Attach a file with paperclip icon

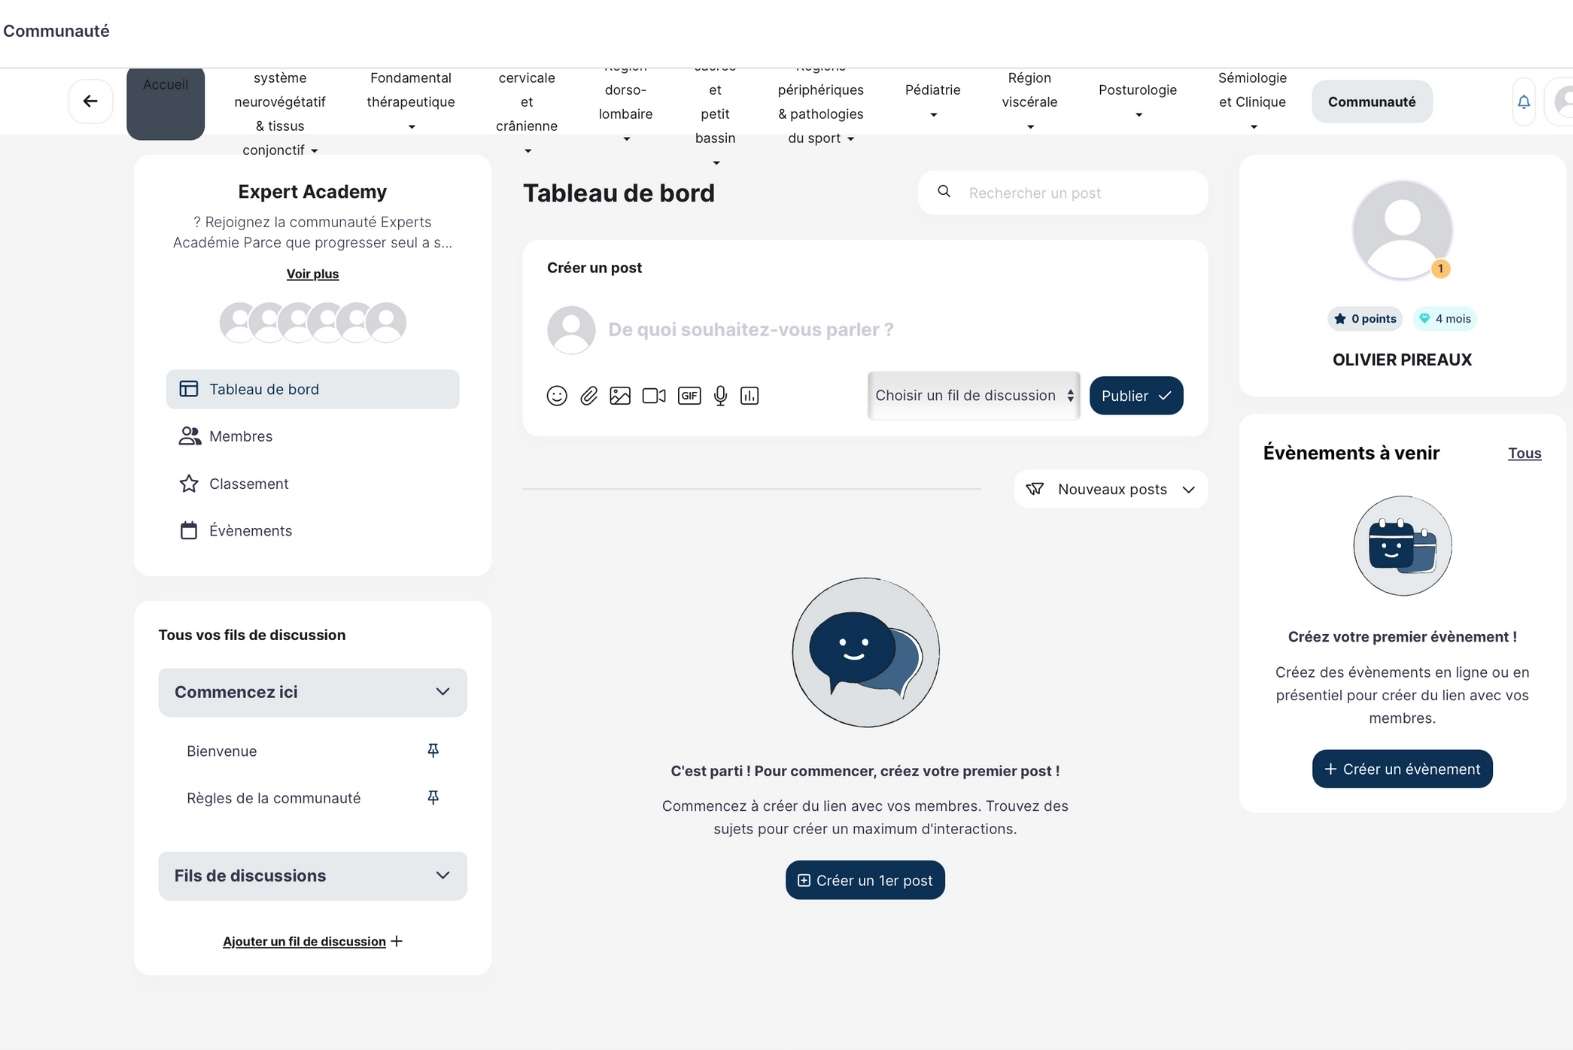coord(589,396)
